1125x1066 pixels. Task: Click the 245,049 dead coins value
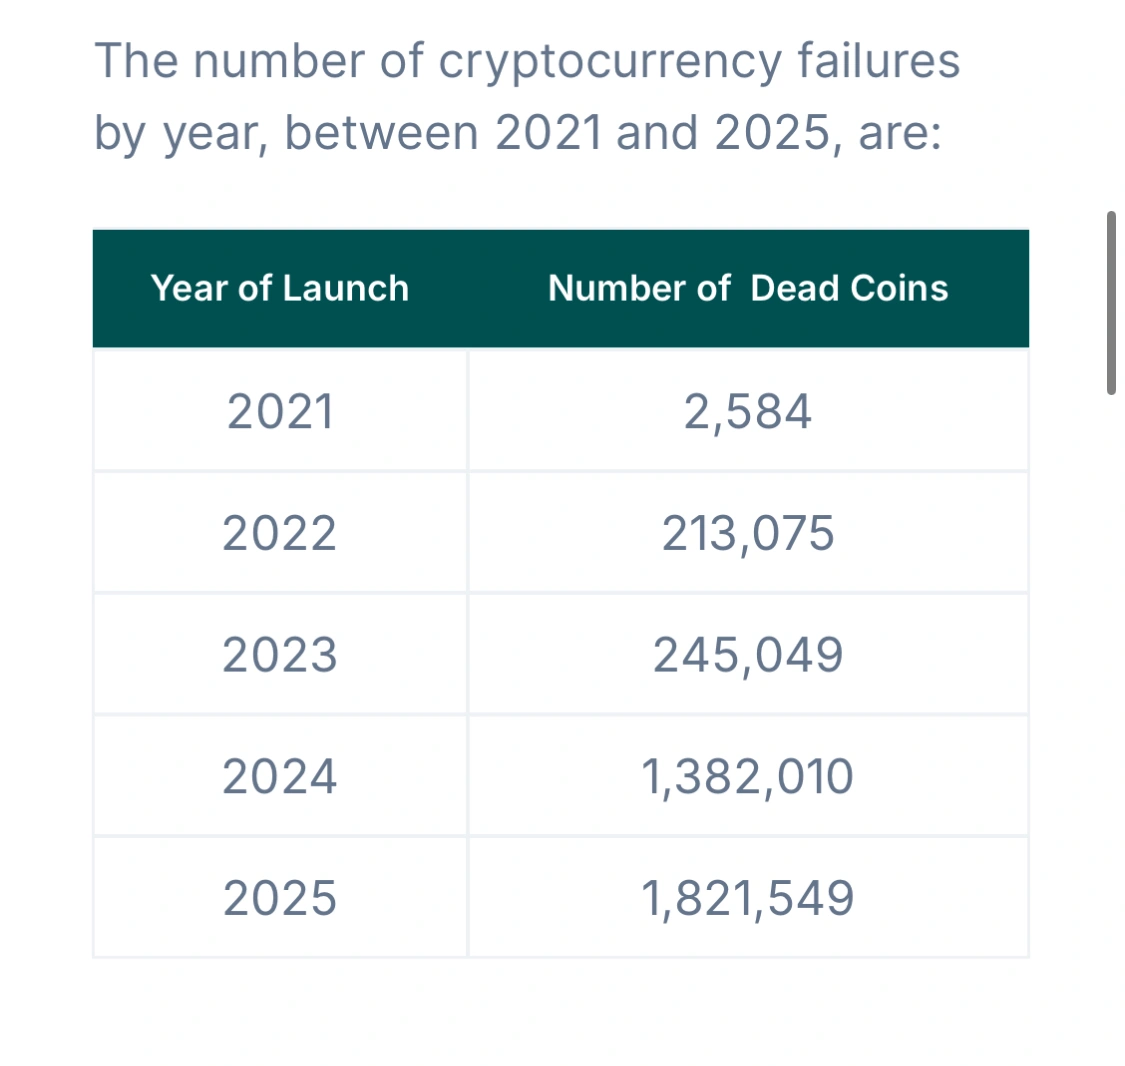point(748,654)
